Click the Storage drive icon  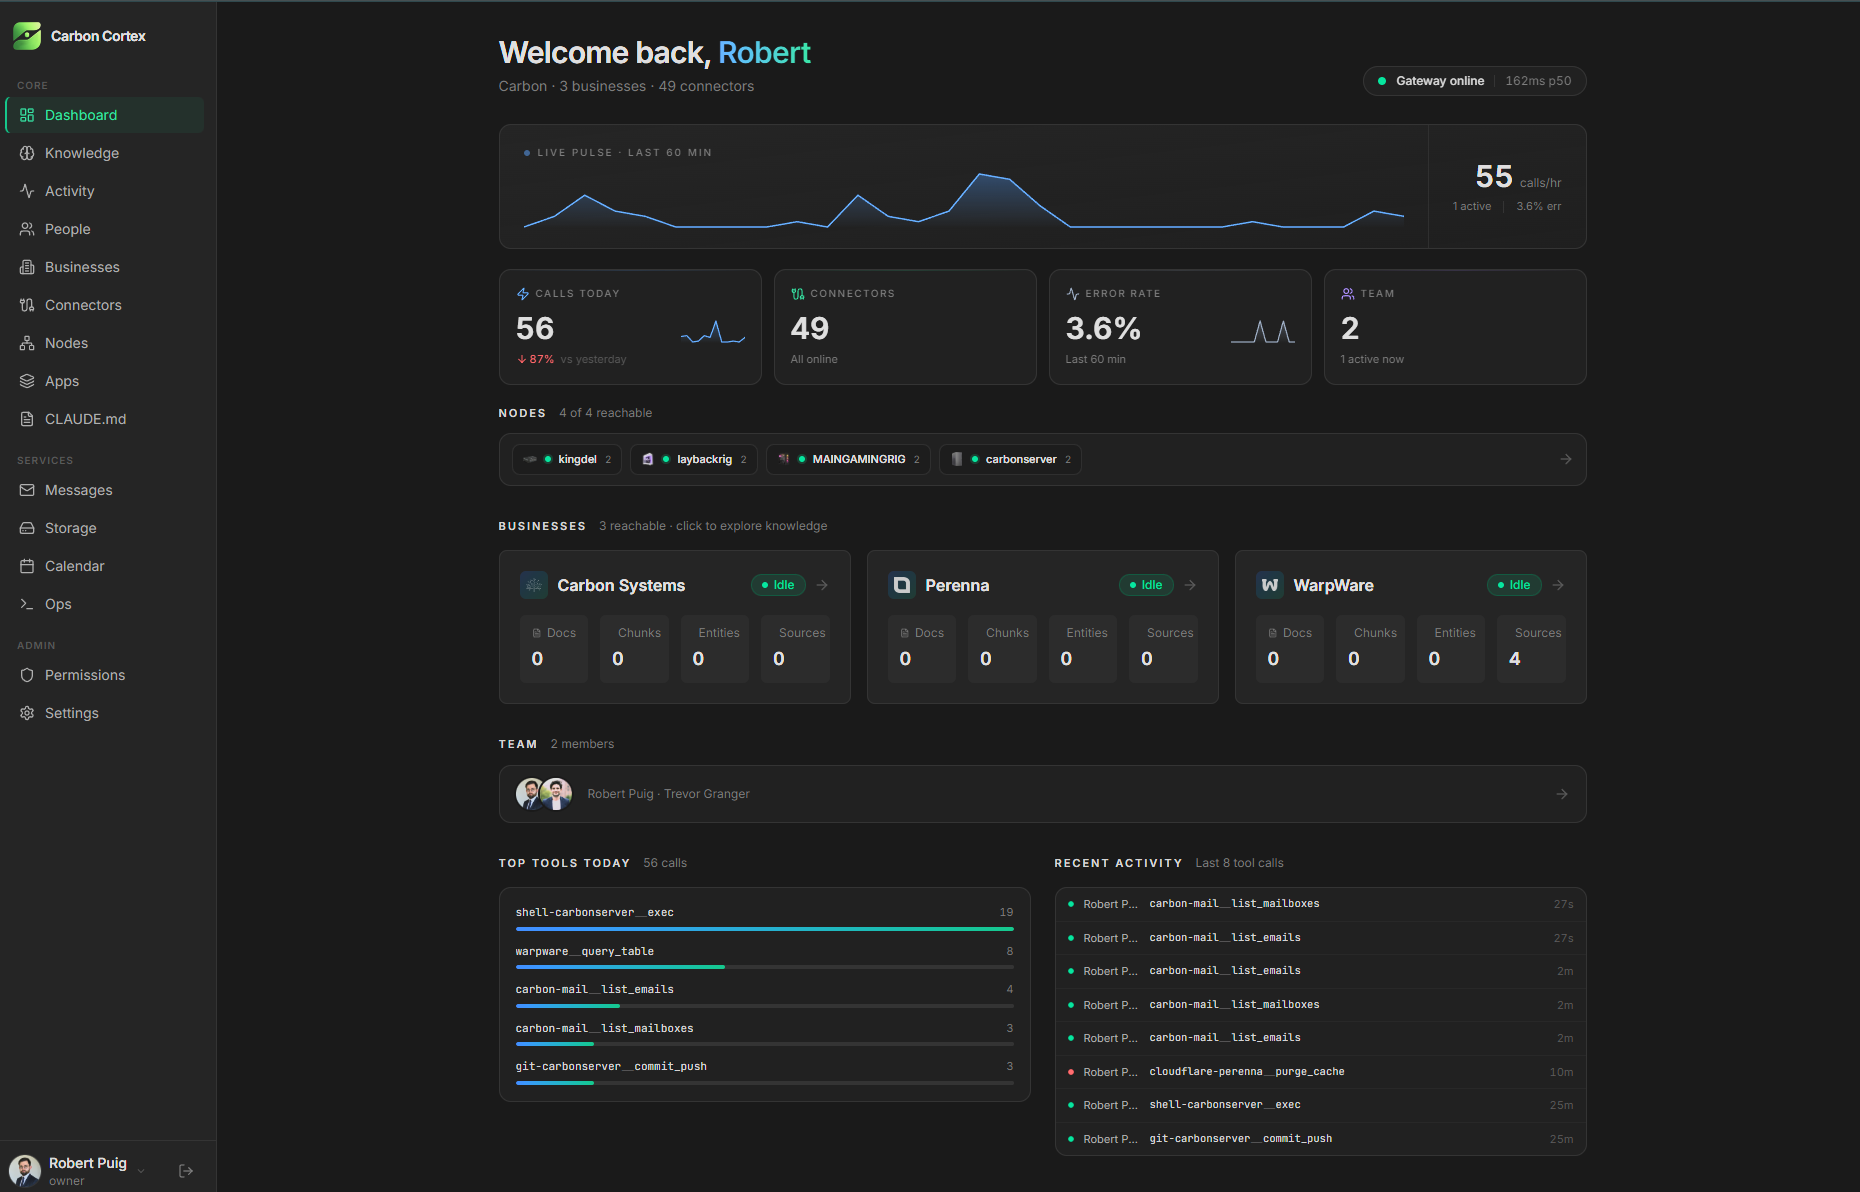[27, 528]
